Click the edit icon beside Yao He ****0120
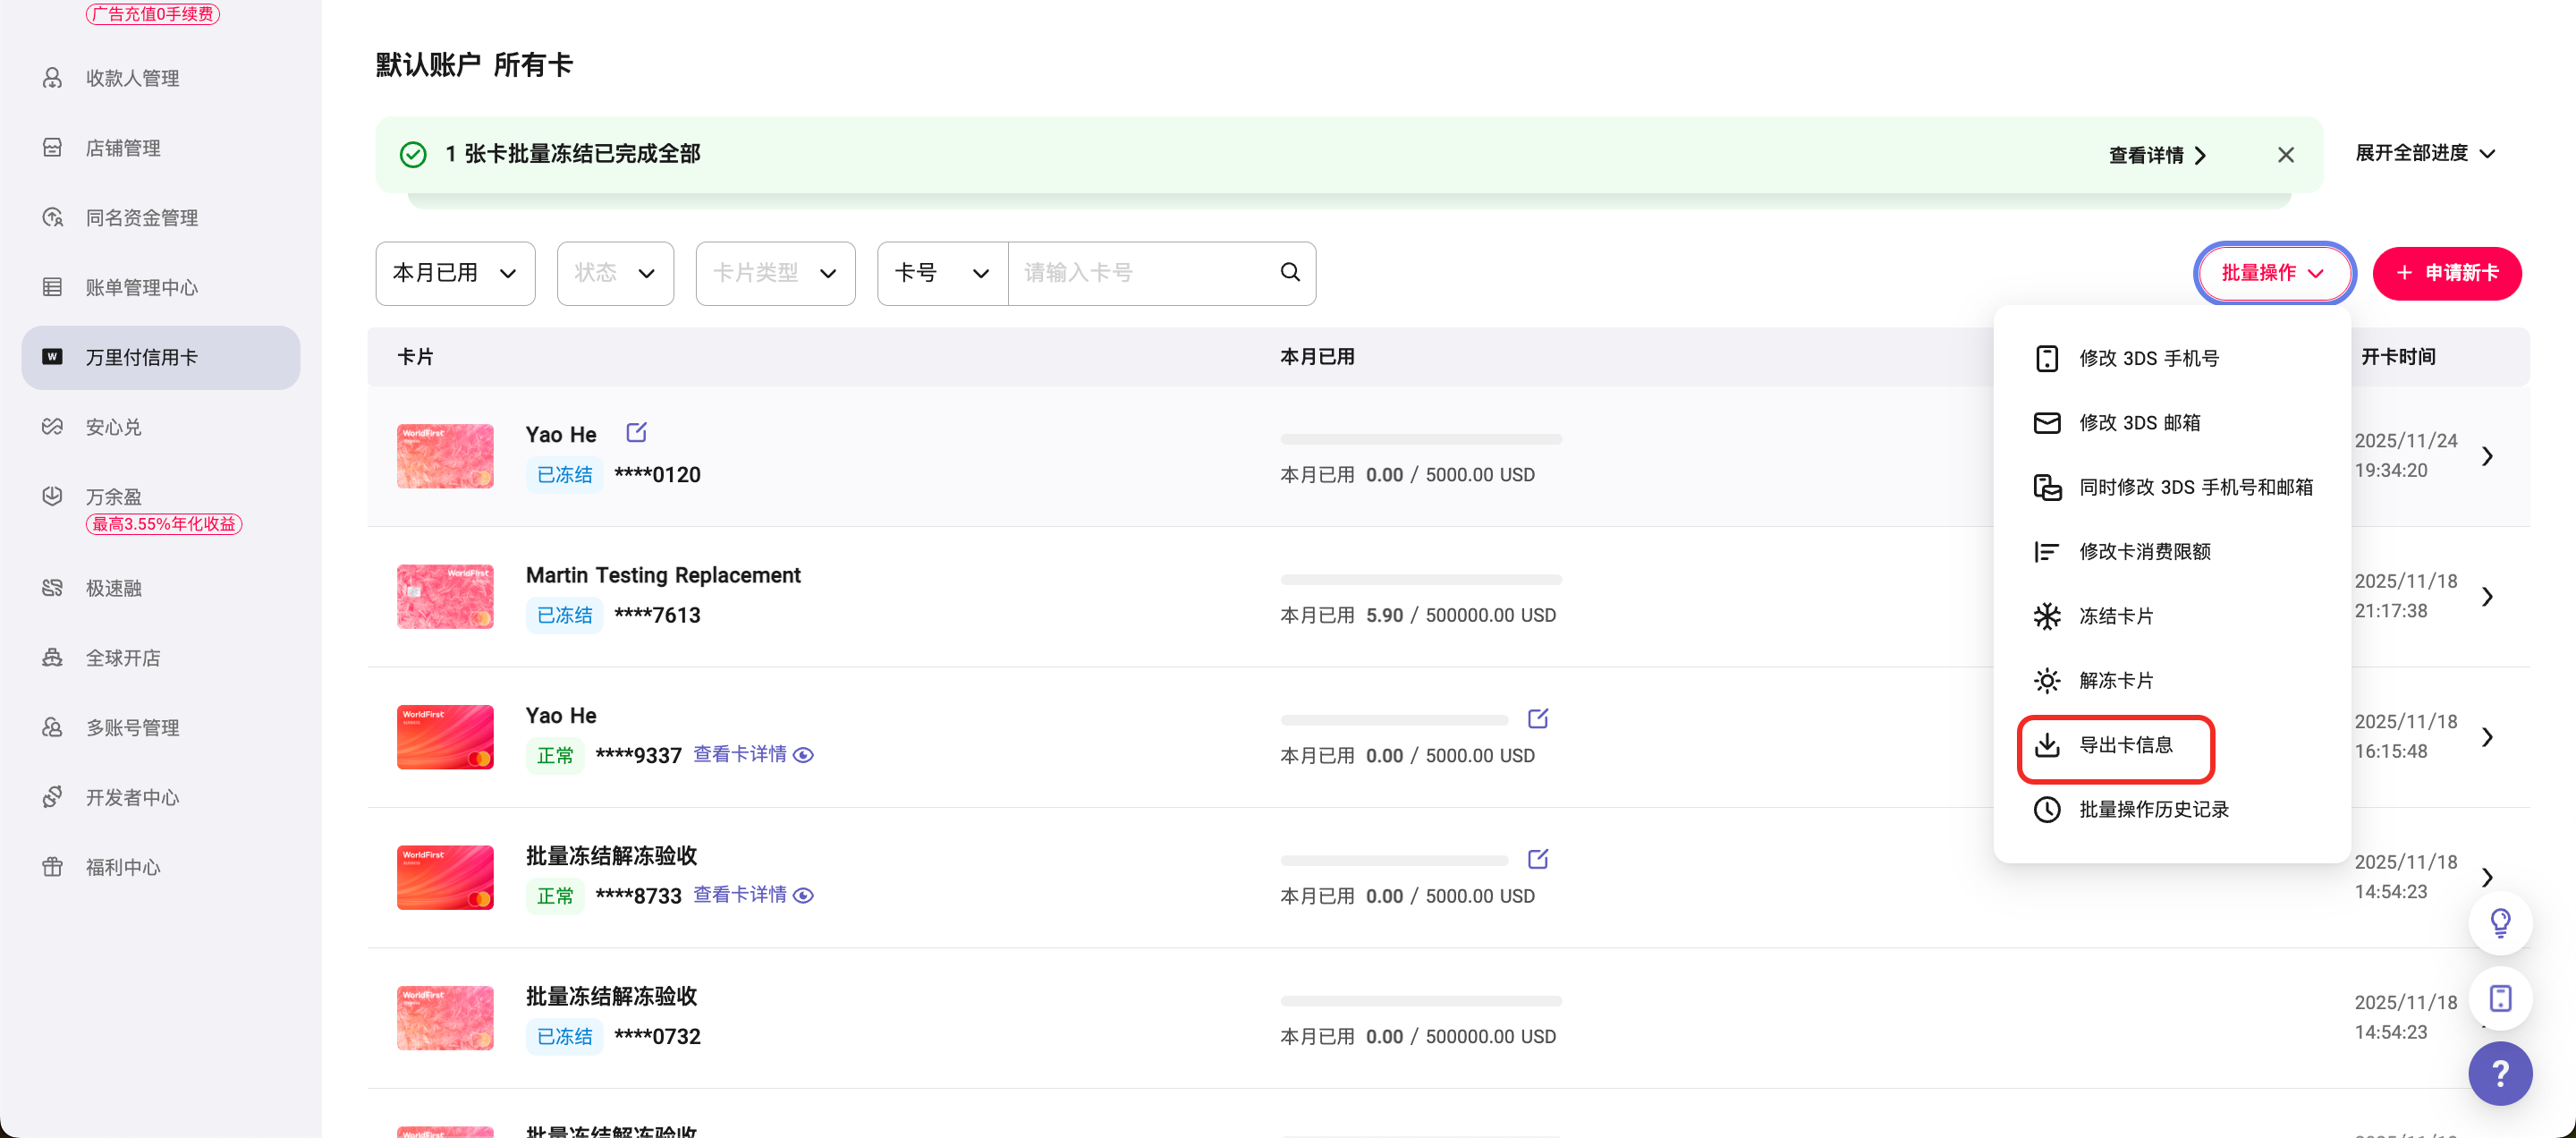This screenshot has height=1138, width=2576. [636, 432]
